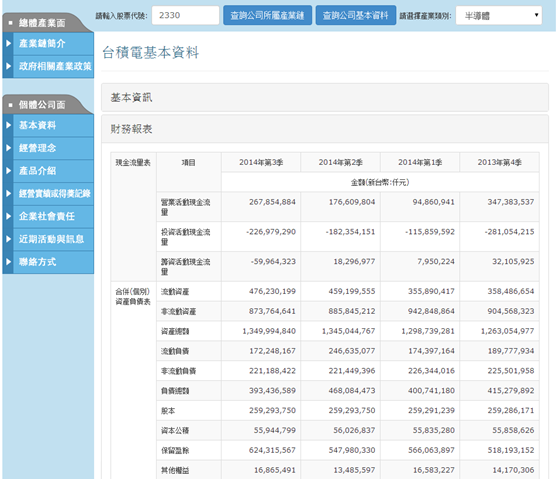Click the arrow icon beside 基本資料
560x479 pixels.
point(9,125)
